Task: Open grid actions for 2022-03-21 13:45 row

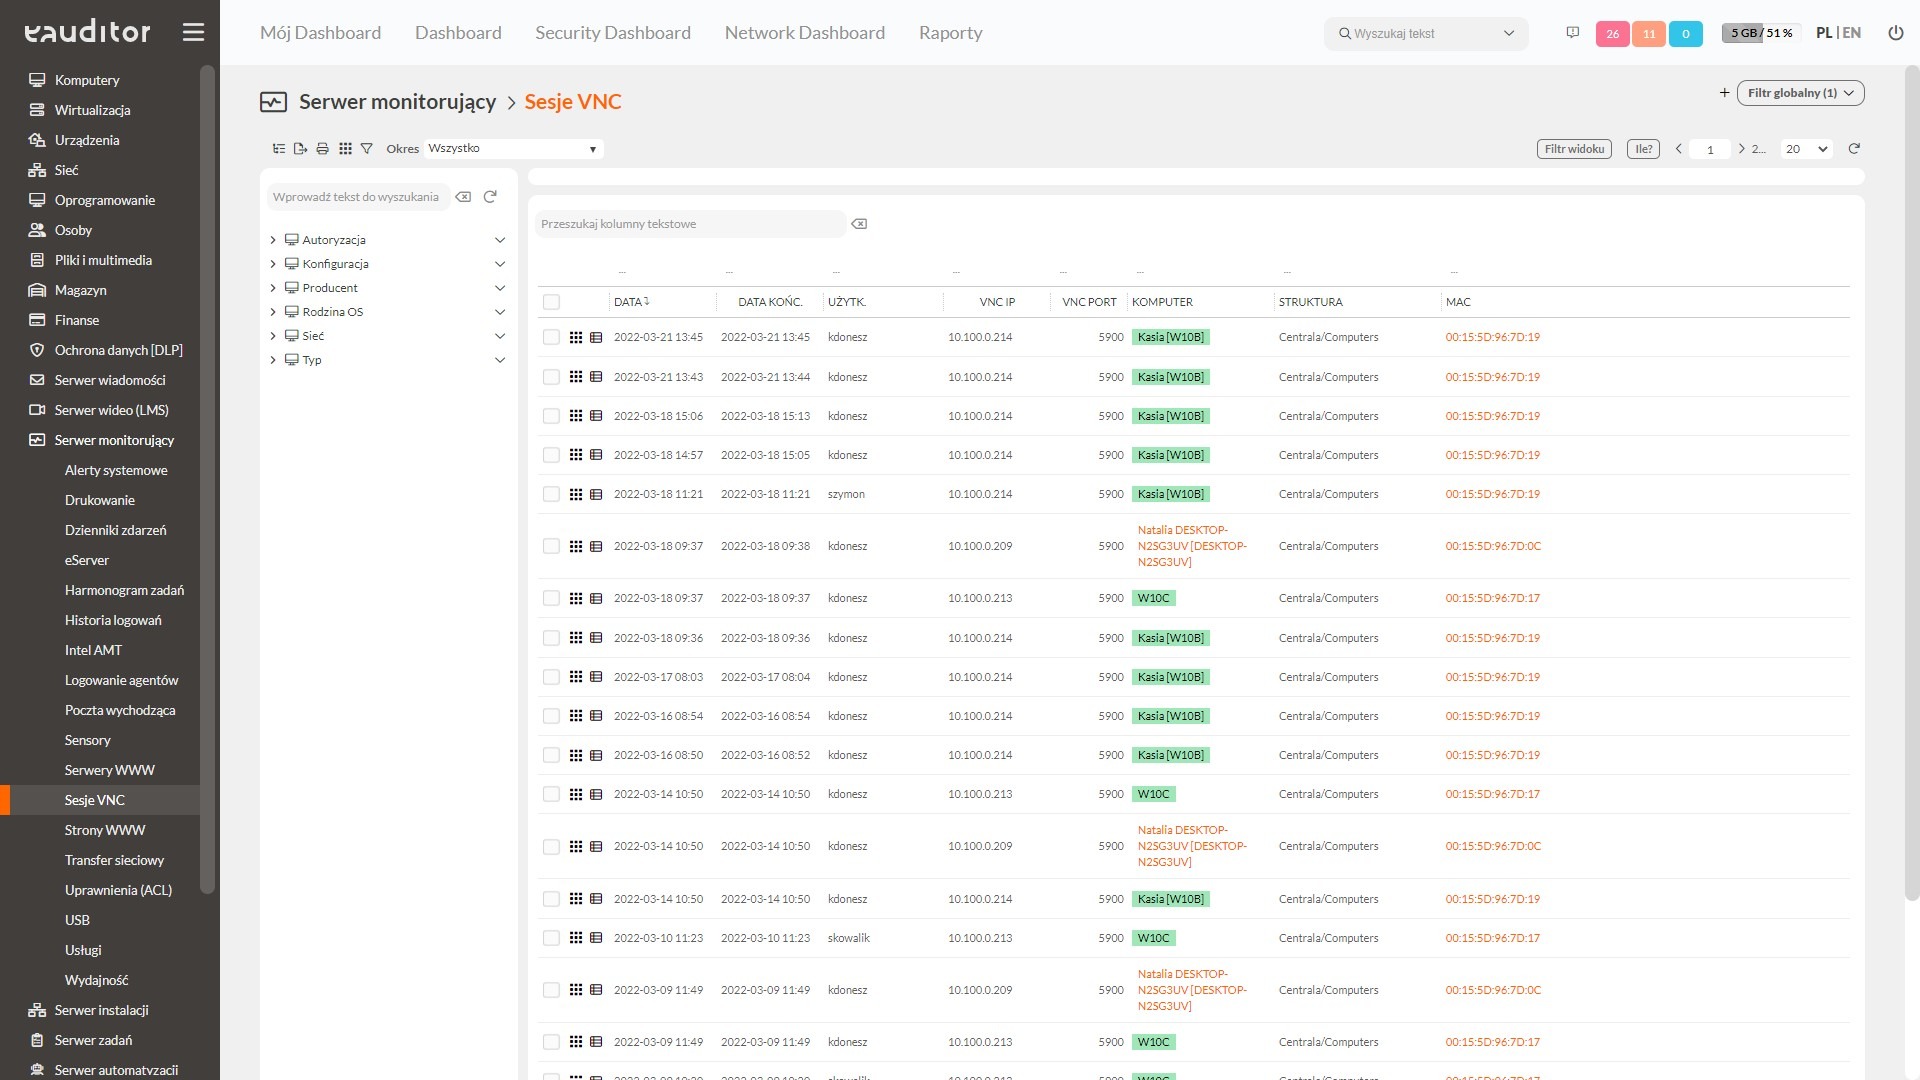Action: pyautogui.click(x=576, y=337)
